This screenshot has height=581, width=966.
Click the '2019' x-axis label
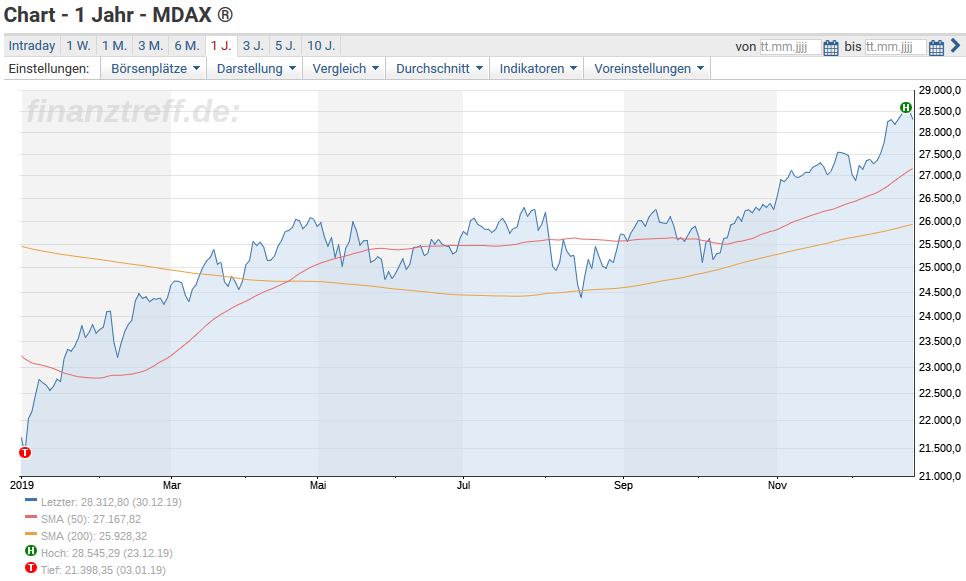pyautogui.click(x=22, y=486)
